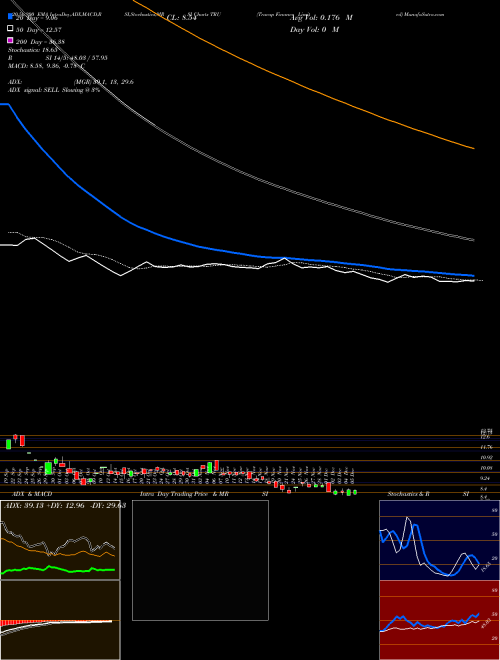Image resolution: width=500 pixels, height=660 pixels.
Task: Click the white 50 Day legend swatch
Action: (10, 29)
